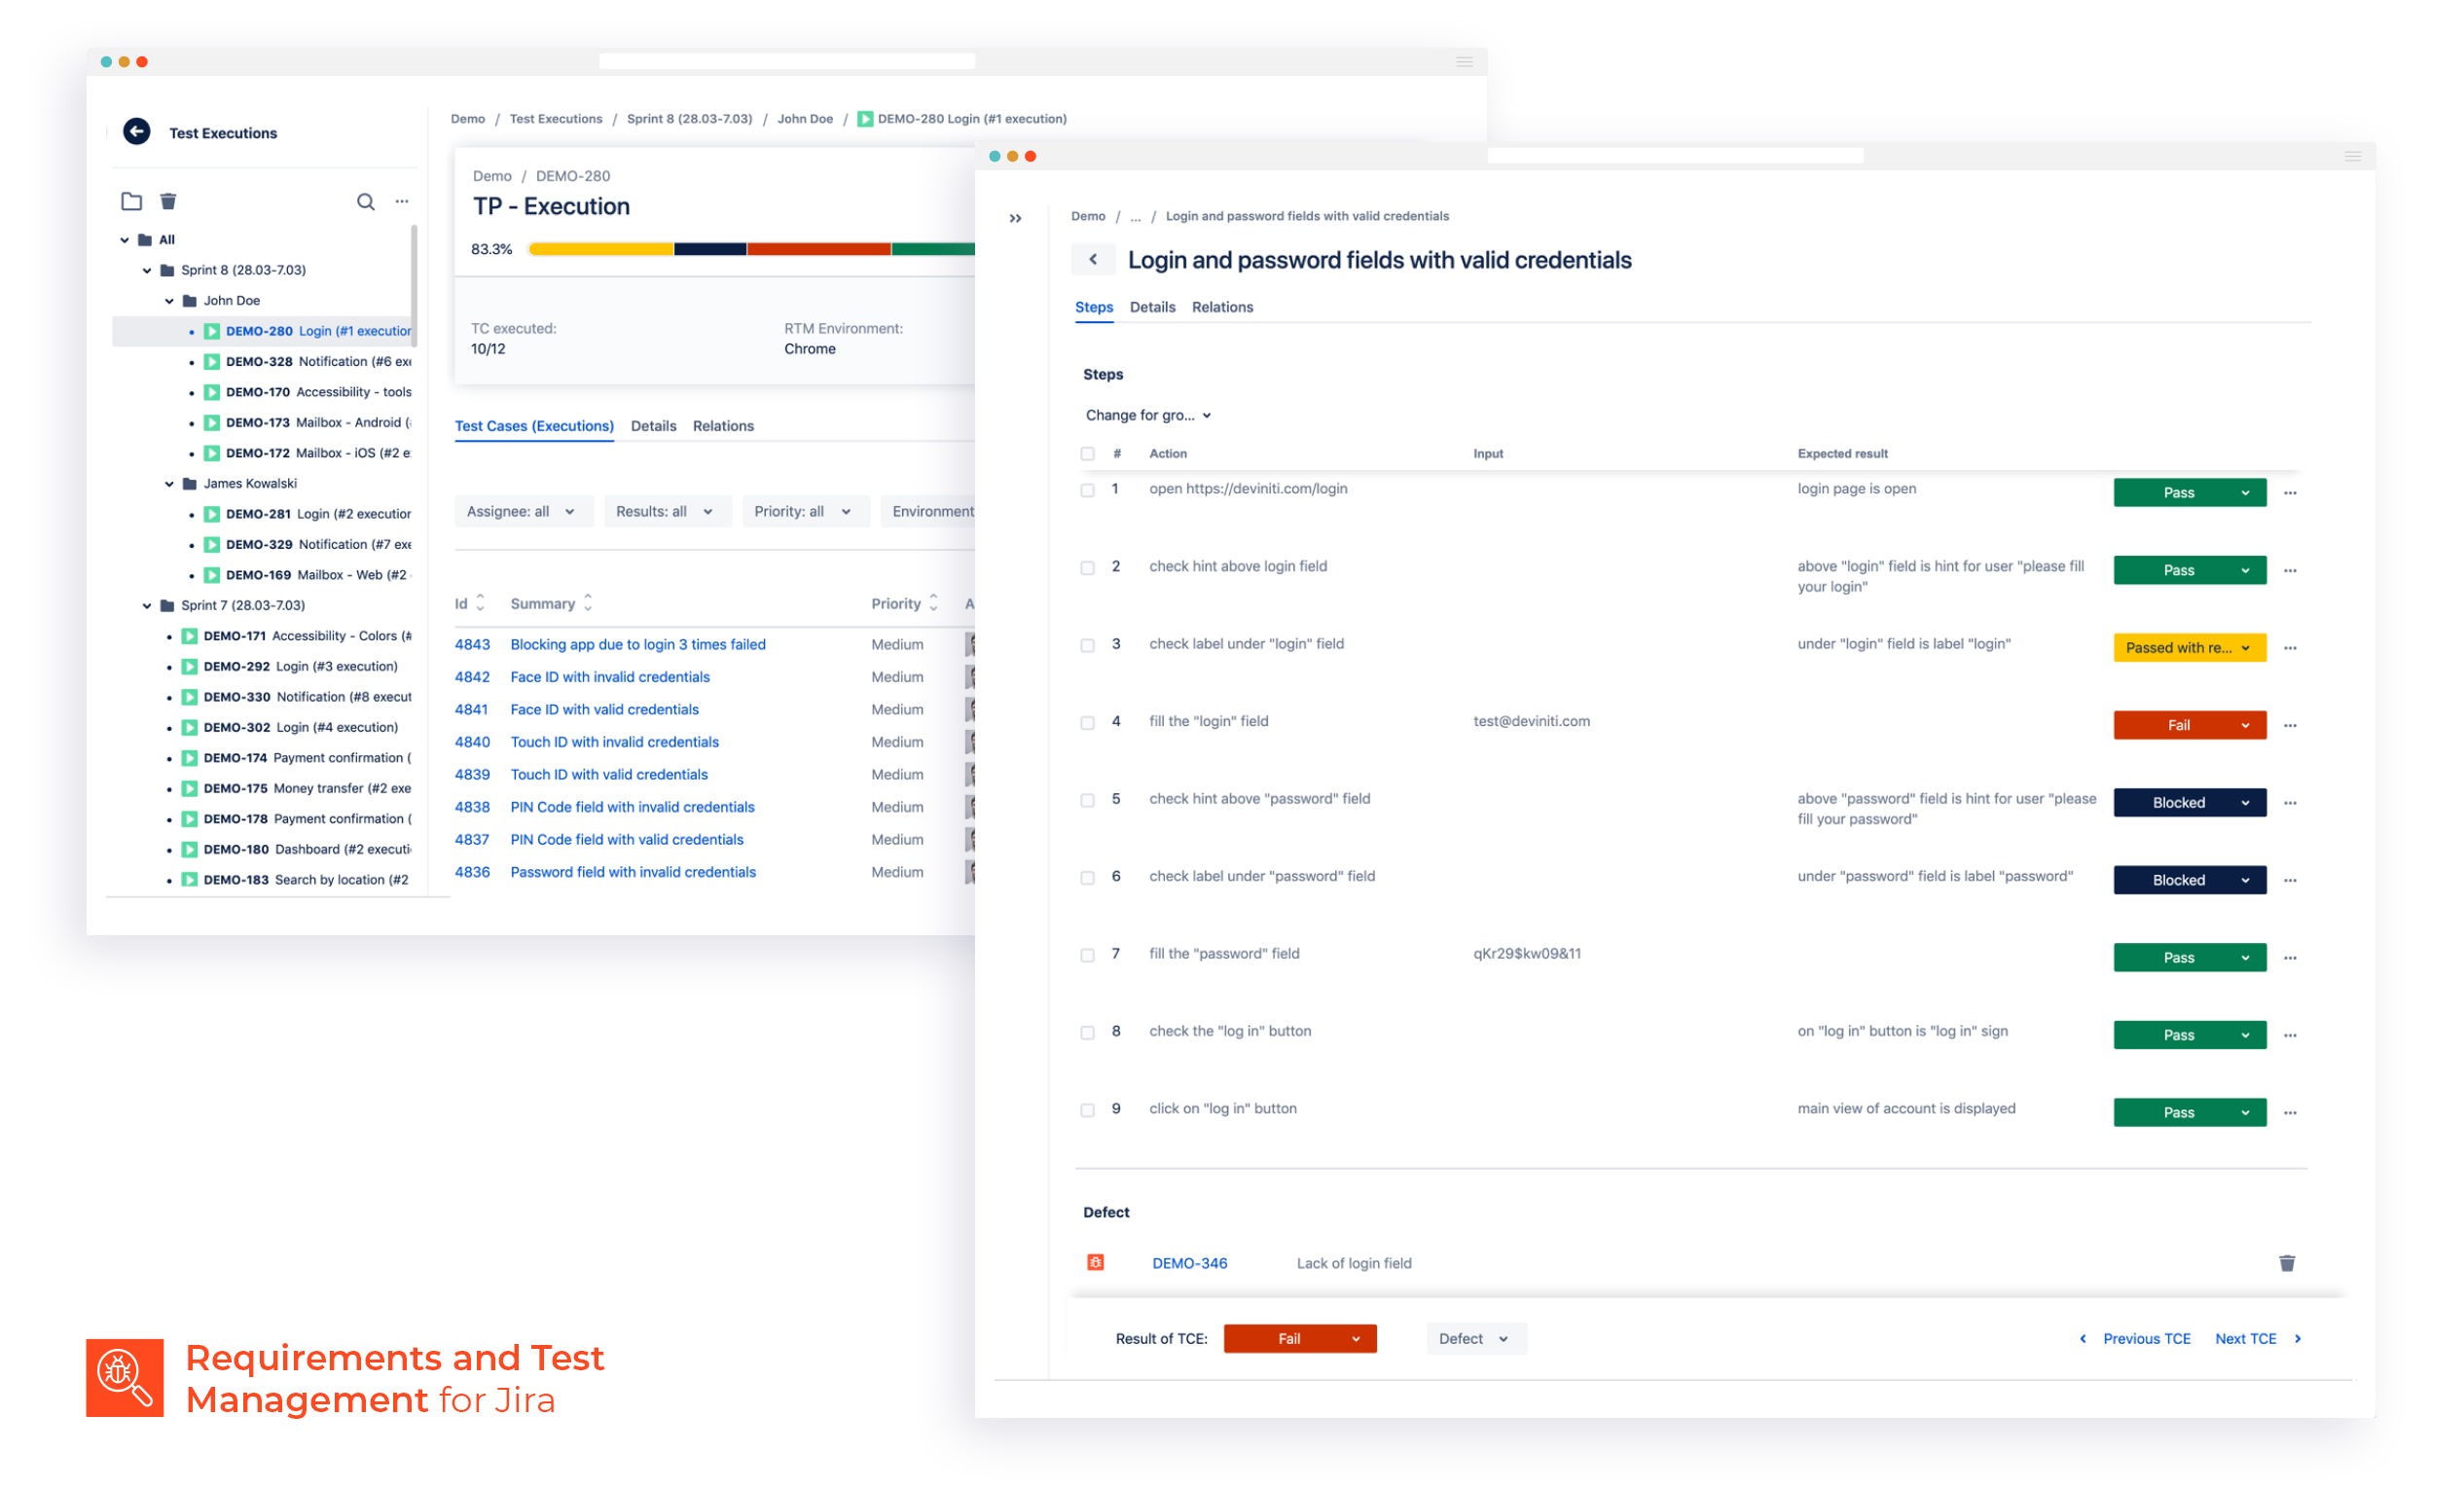Screen dimensions: 2464x1489
Task: Select Test Cases (Executions) tab
Action: [x=535, y=427]
